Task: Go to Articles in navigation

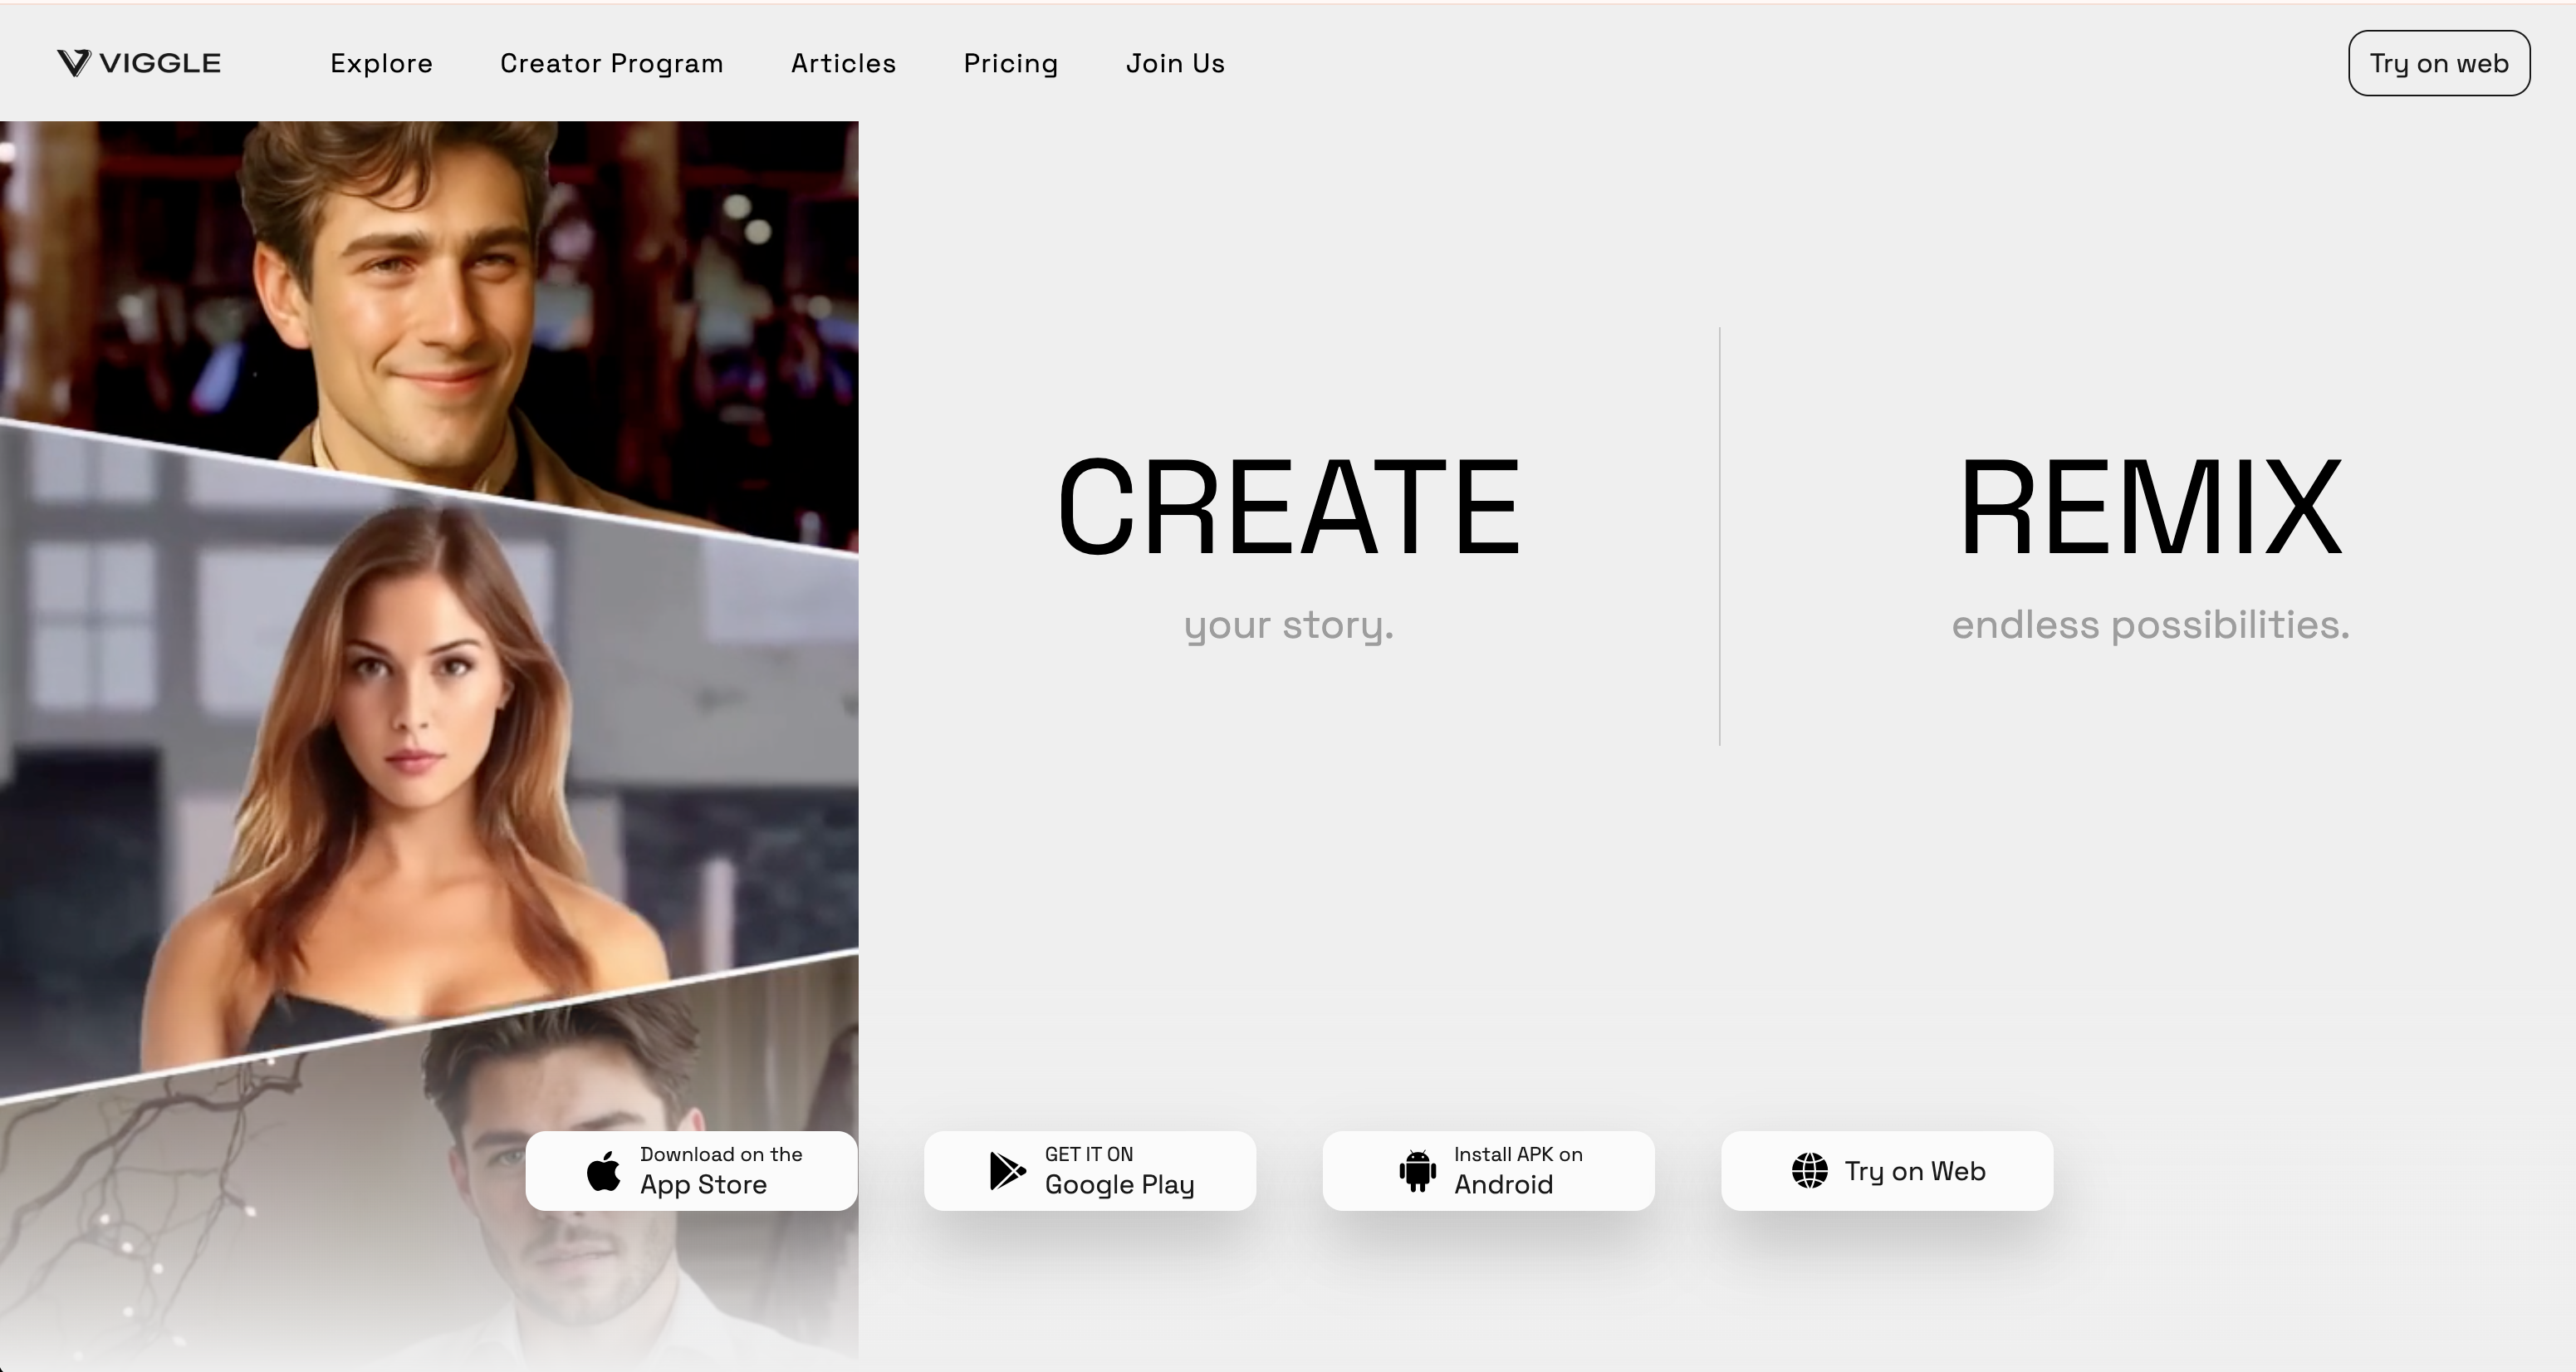Action: coord(843,63)
